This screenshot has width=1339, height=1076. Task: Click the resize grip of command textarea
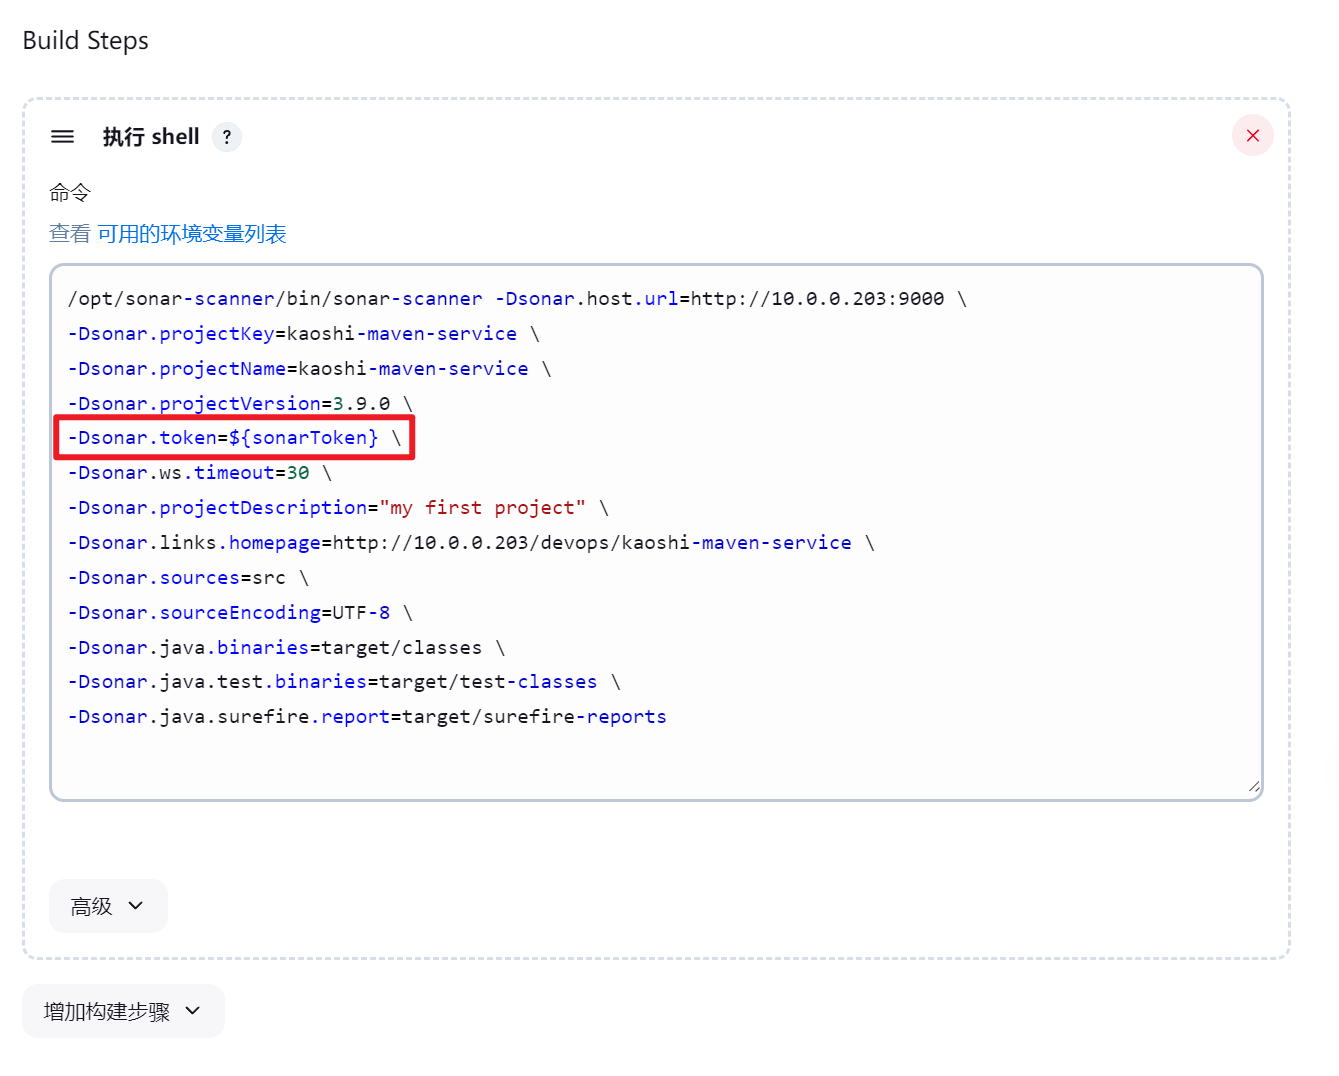pos(1253,787)
